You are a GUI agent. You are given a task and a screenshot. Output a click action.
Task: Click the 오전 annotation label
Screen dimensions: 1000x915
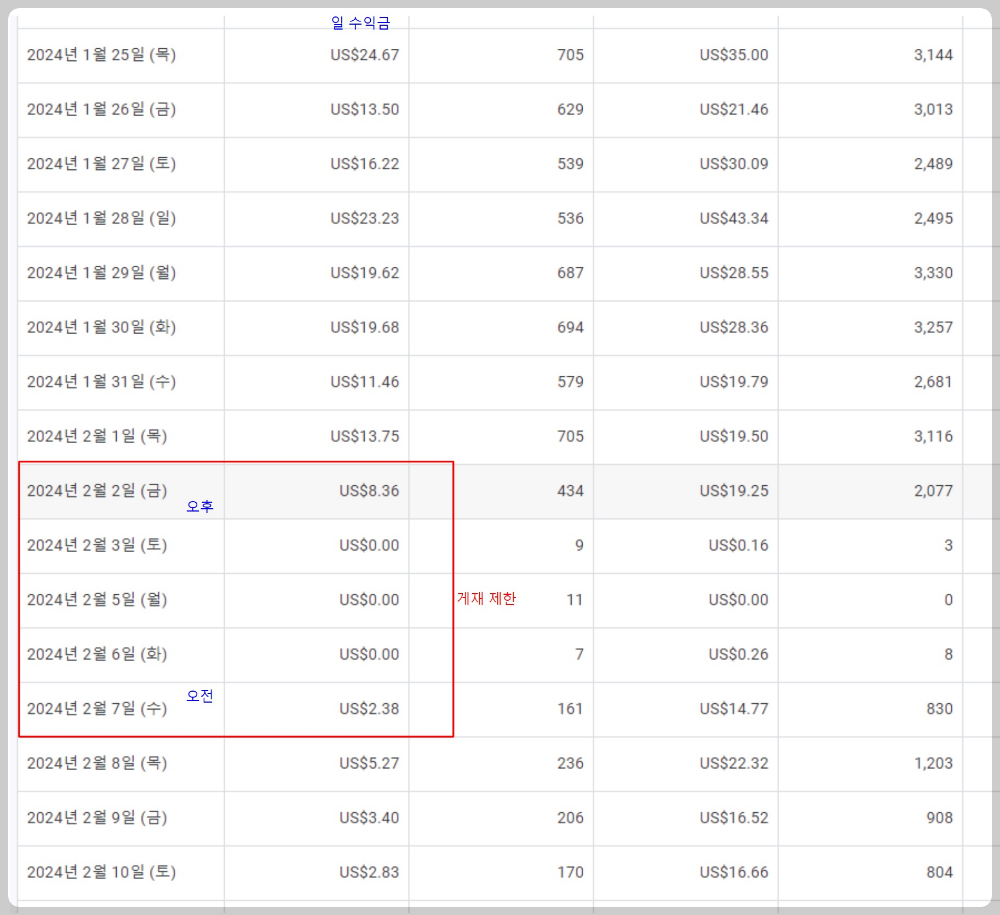point(199,696)
